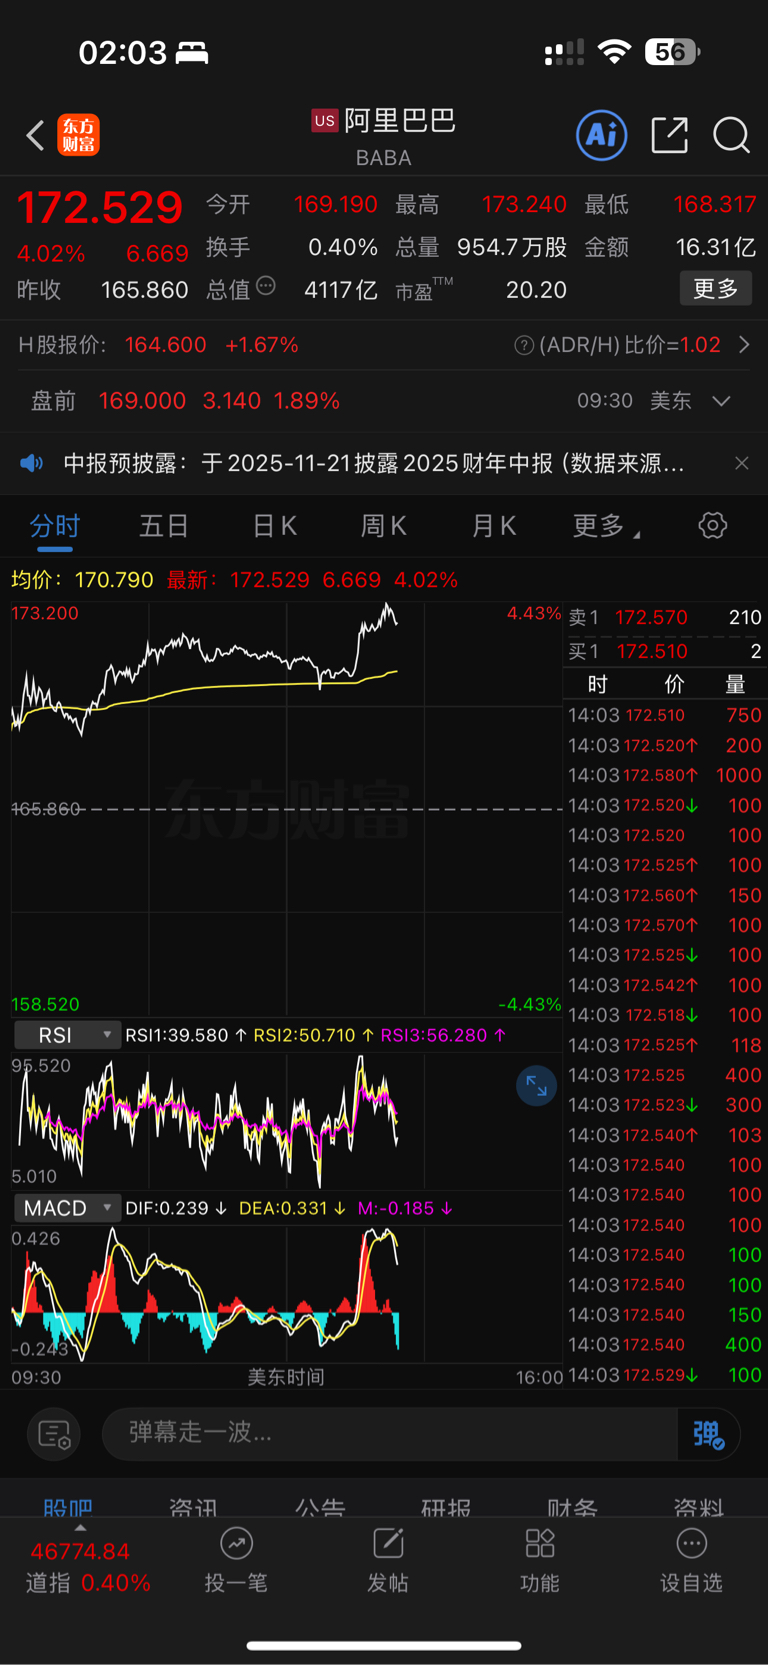Tap the back arrow icon
This screenshot has height=1665, width=768.
click(35, 135)
